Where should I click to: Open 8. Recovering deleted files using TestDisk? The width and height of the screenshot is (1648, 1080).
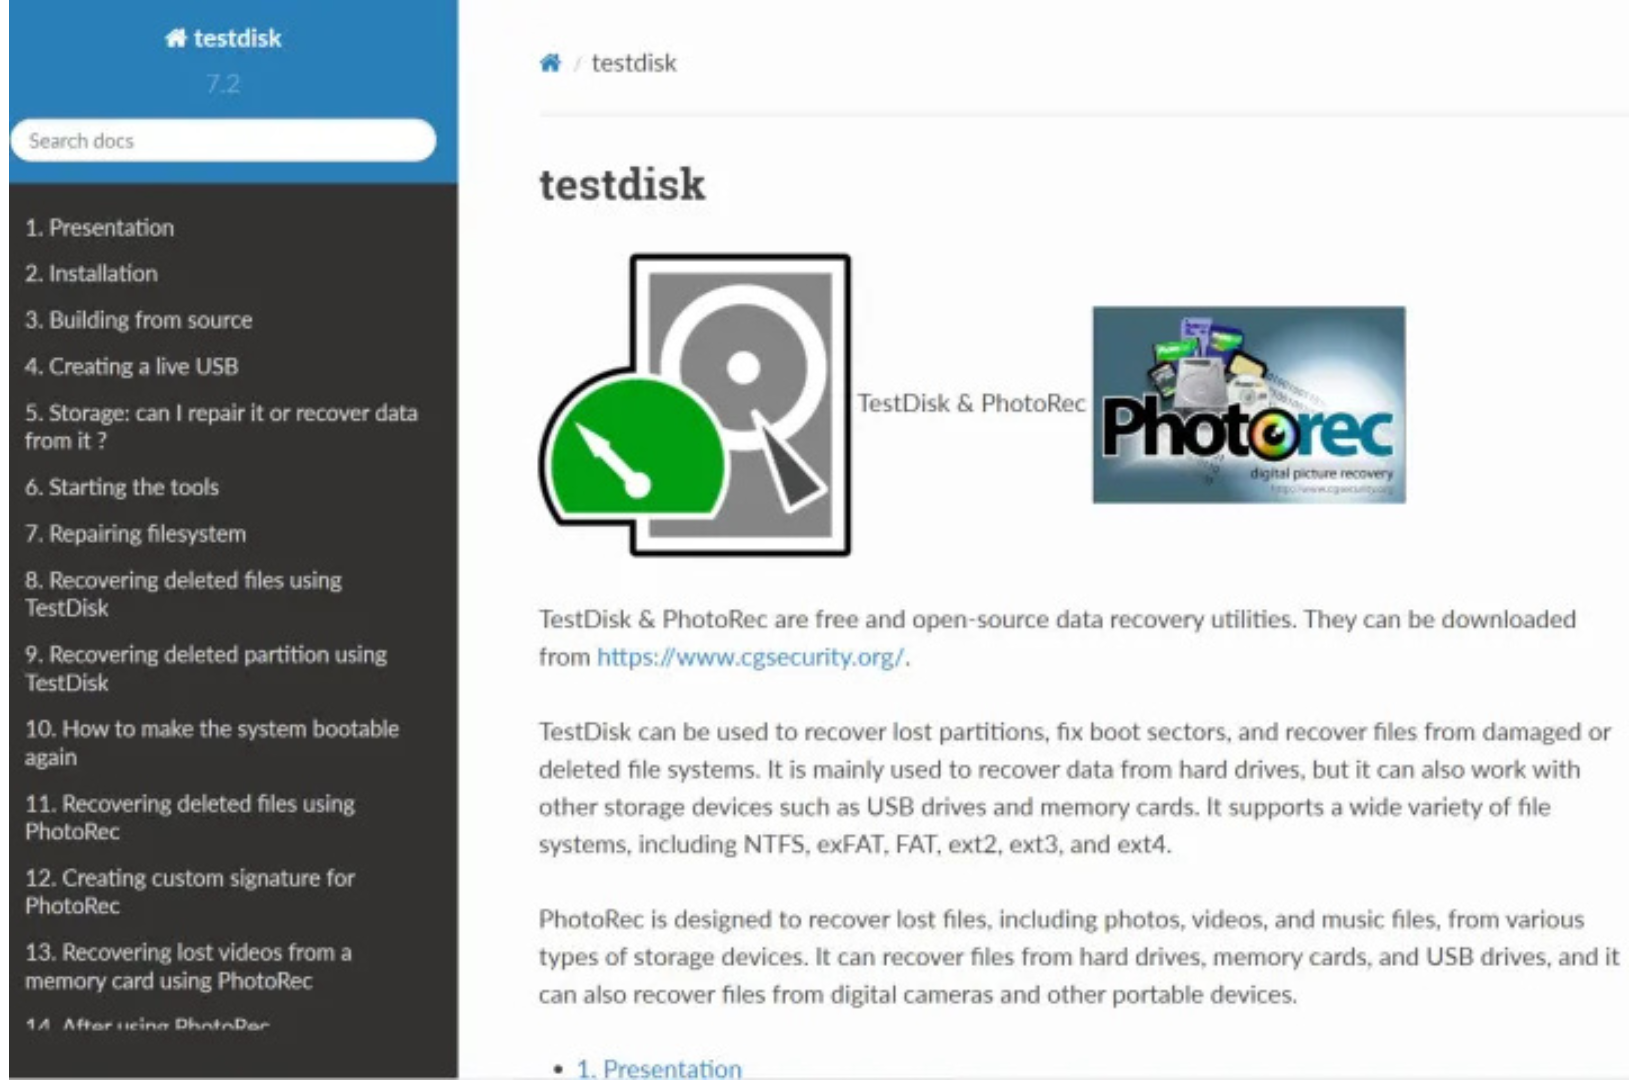click(183, 594)
